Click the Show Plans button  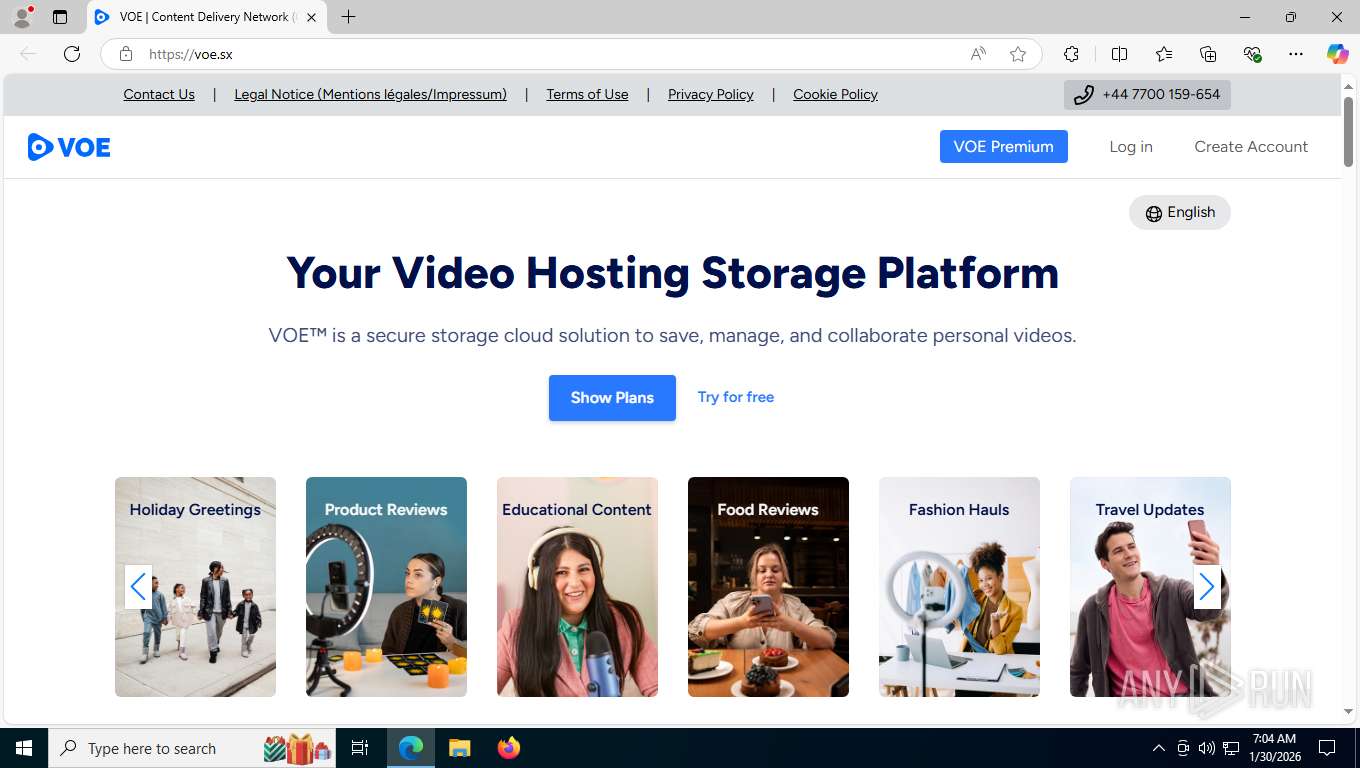[612, 398]
